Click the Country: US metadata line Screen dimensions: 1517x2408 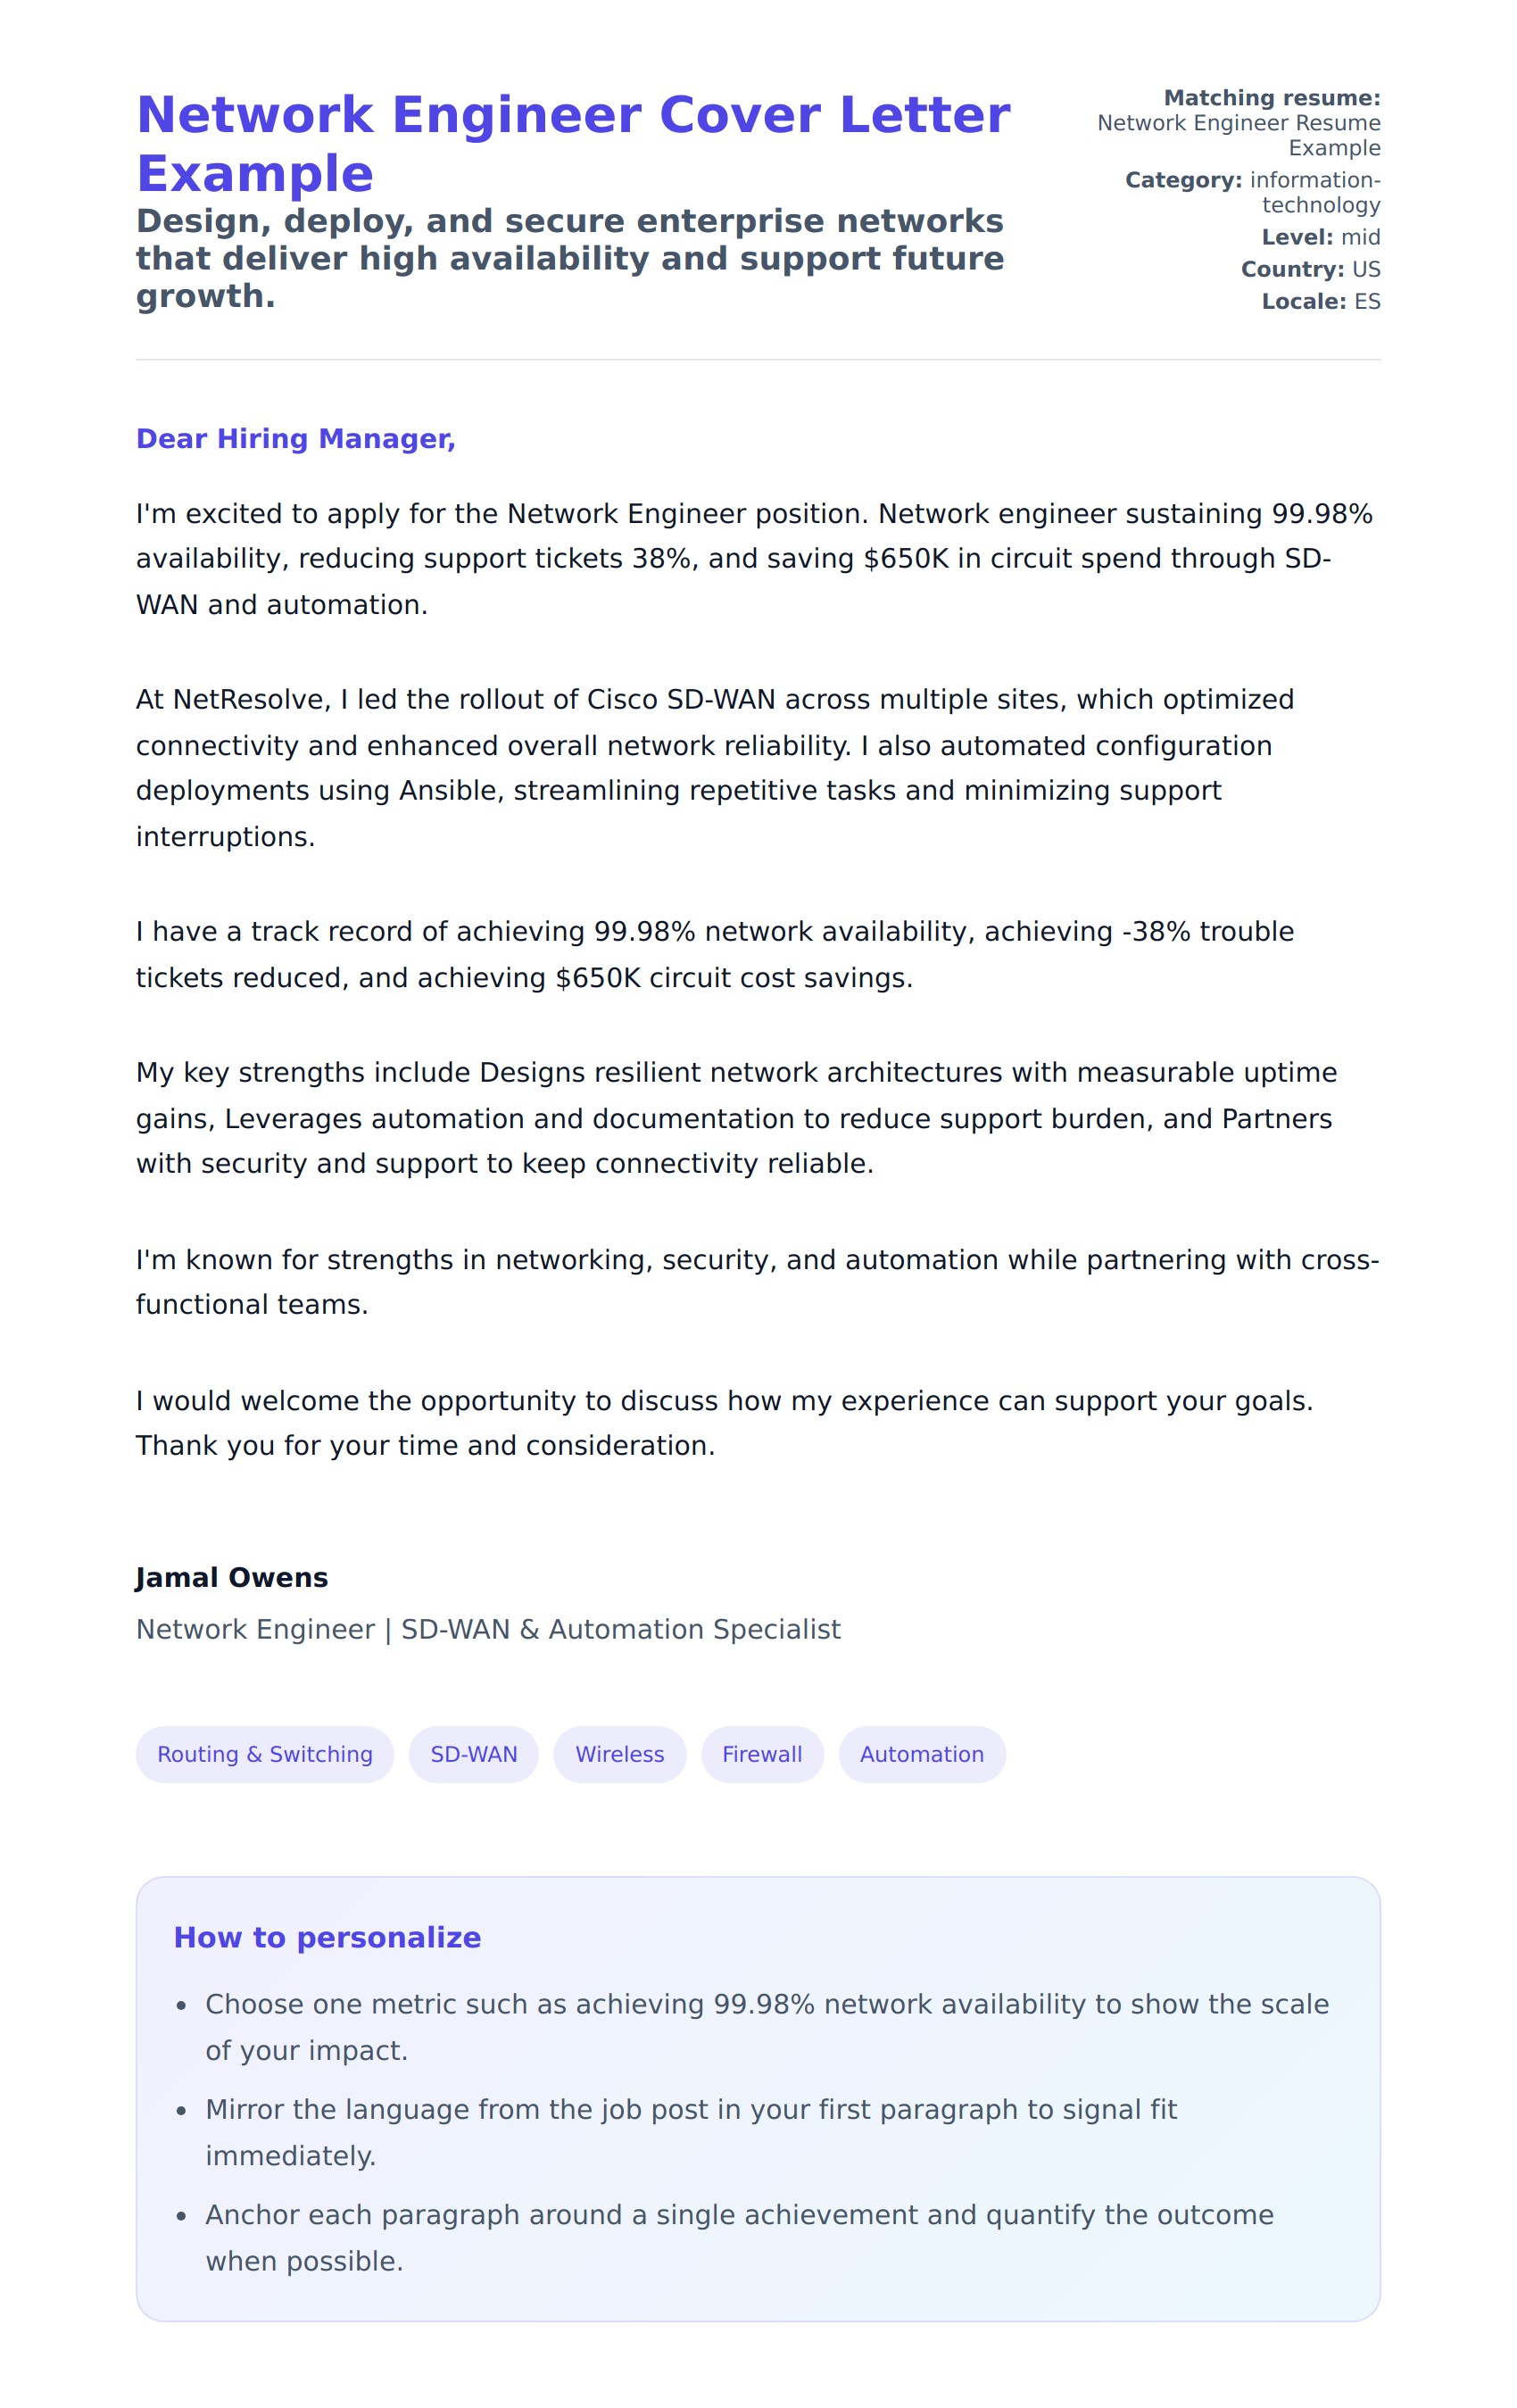(1310, 269)
